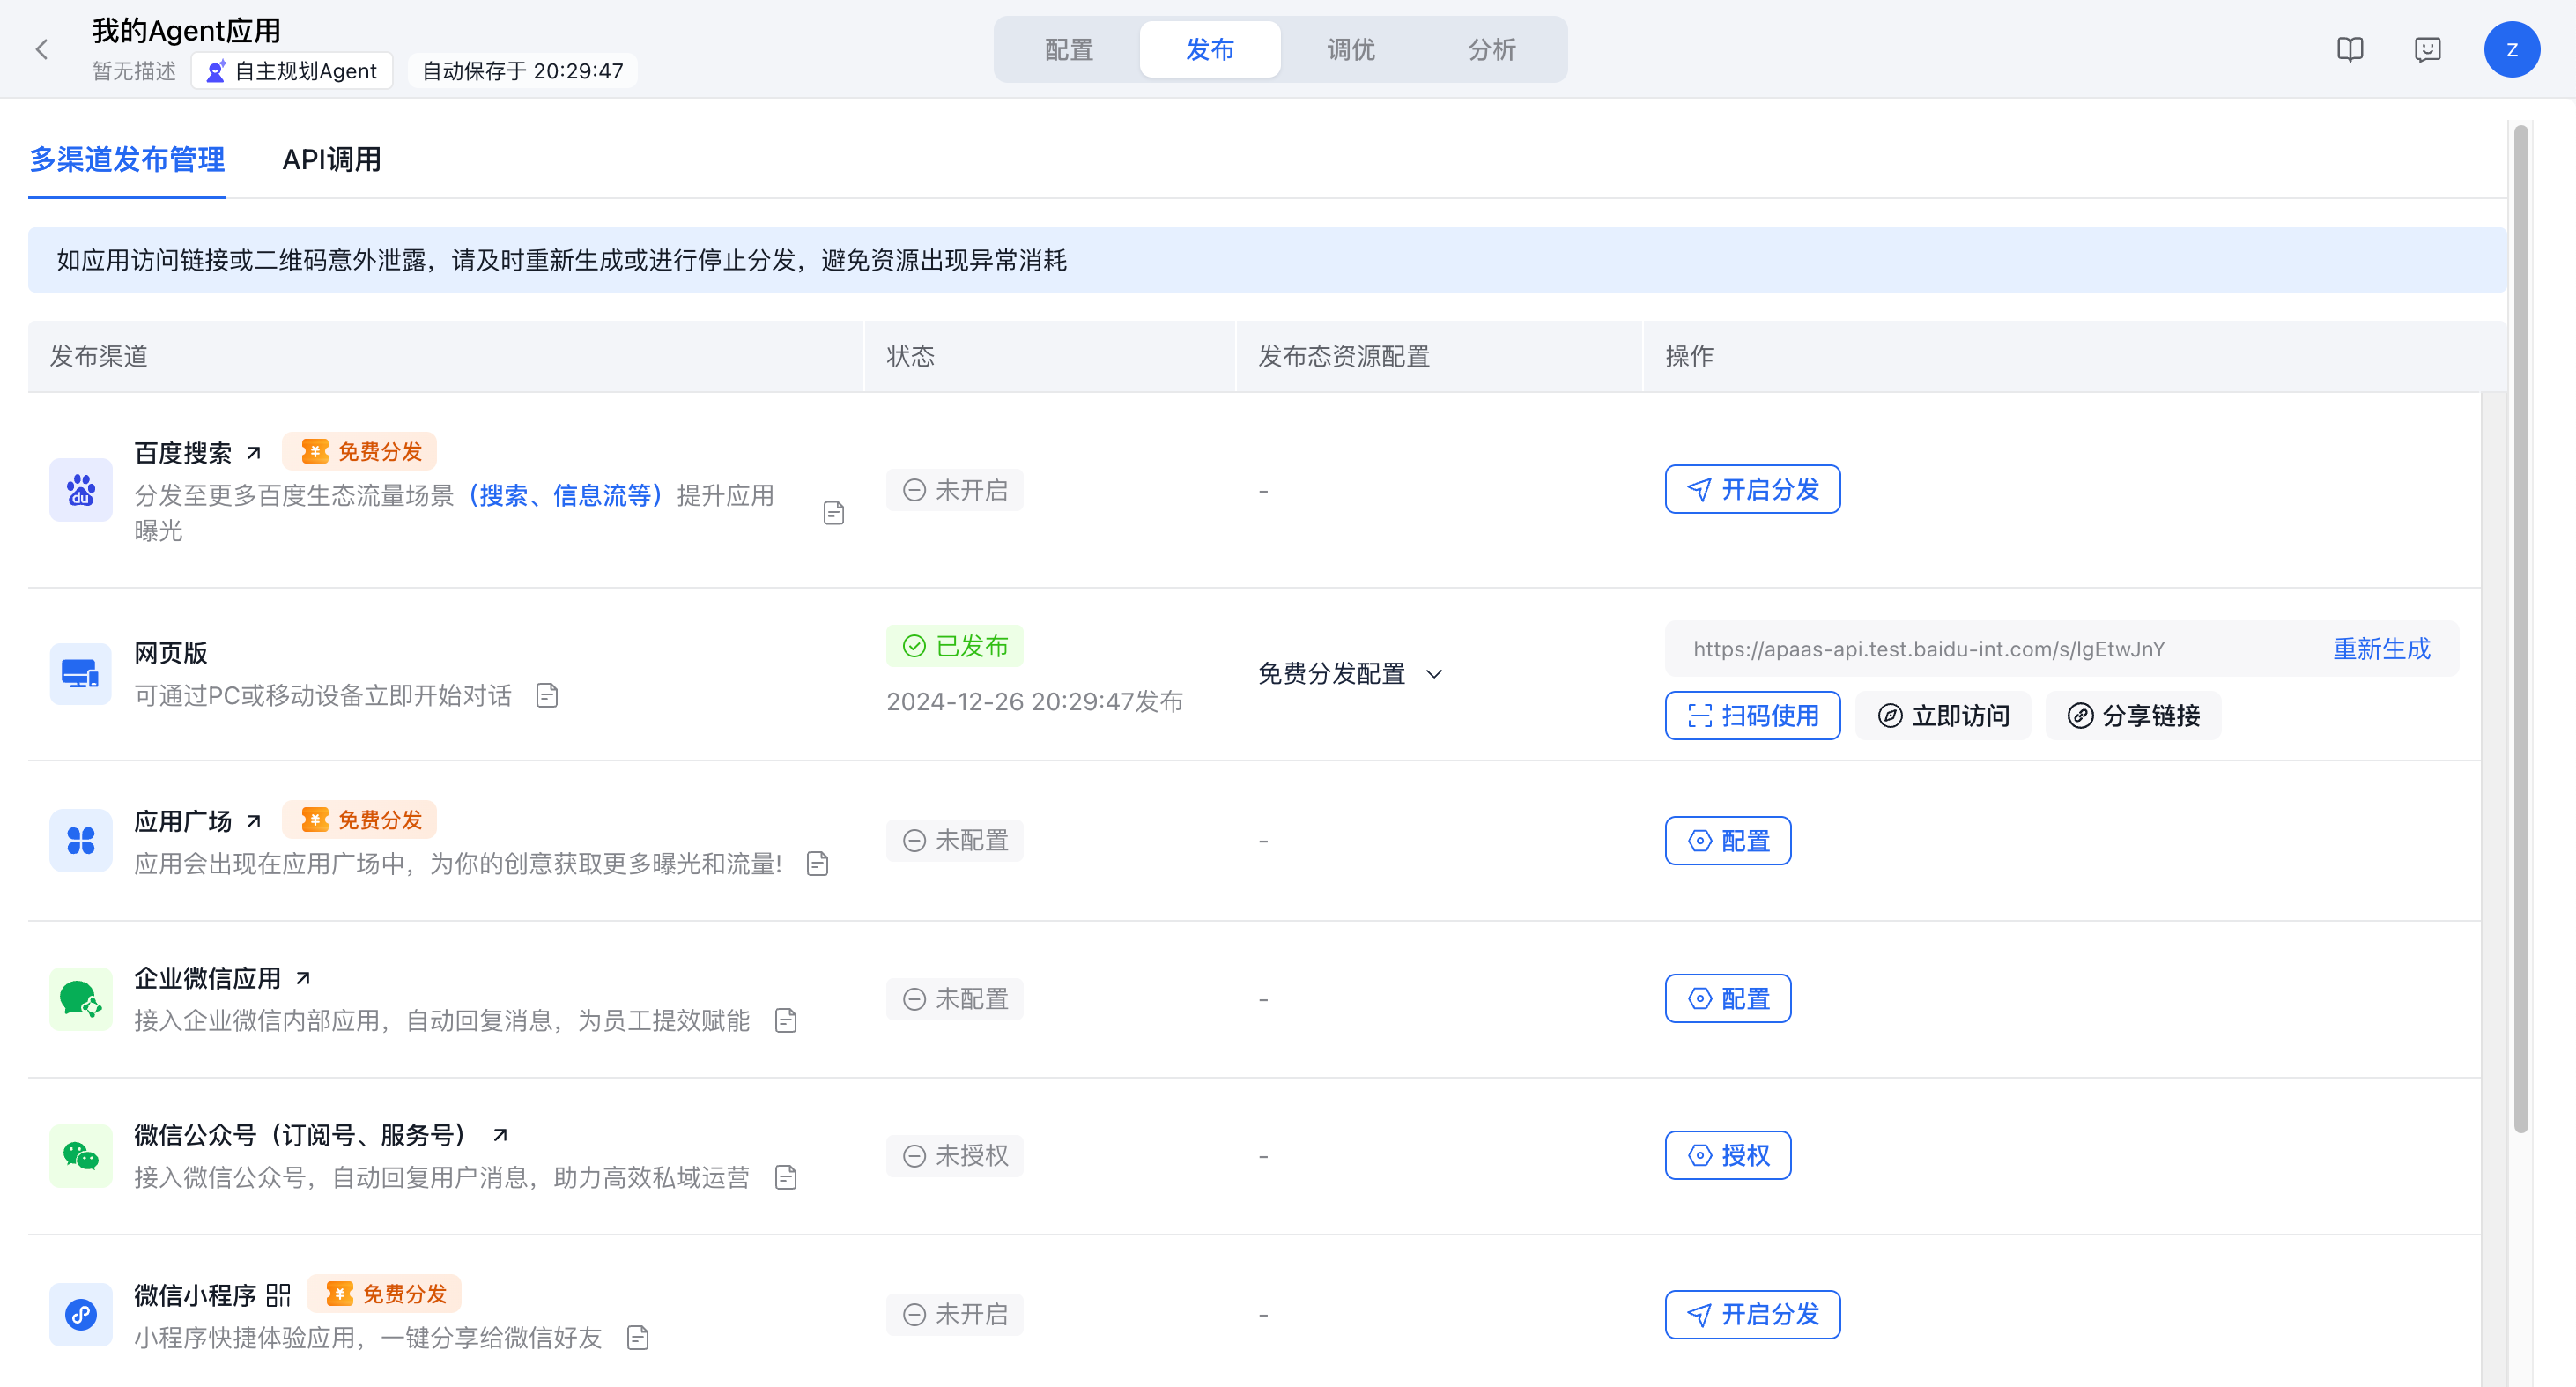The image size is (2576, 1387).
Task: View the 百度搜索 description document icon
Action: pyautogui.click(x=834, y=513)
